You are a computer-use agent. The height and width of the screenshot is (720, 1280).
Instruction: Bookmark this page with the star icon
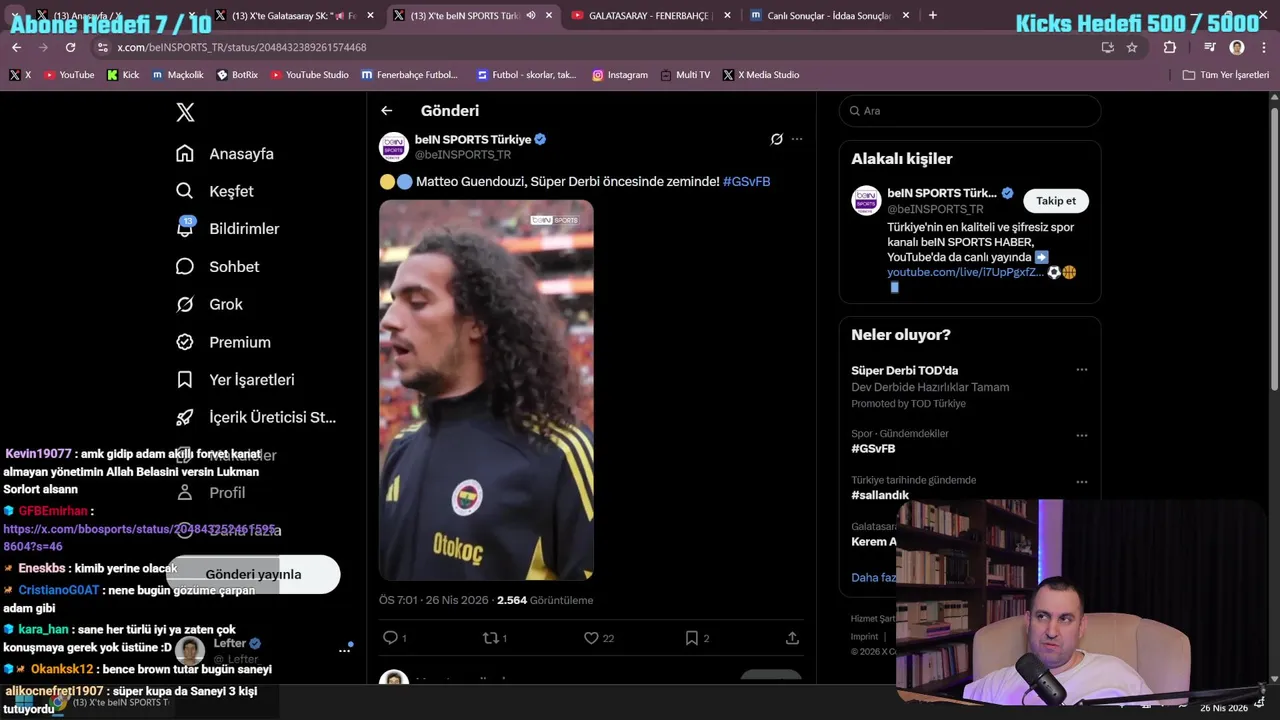tap(1132, 47)
